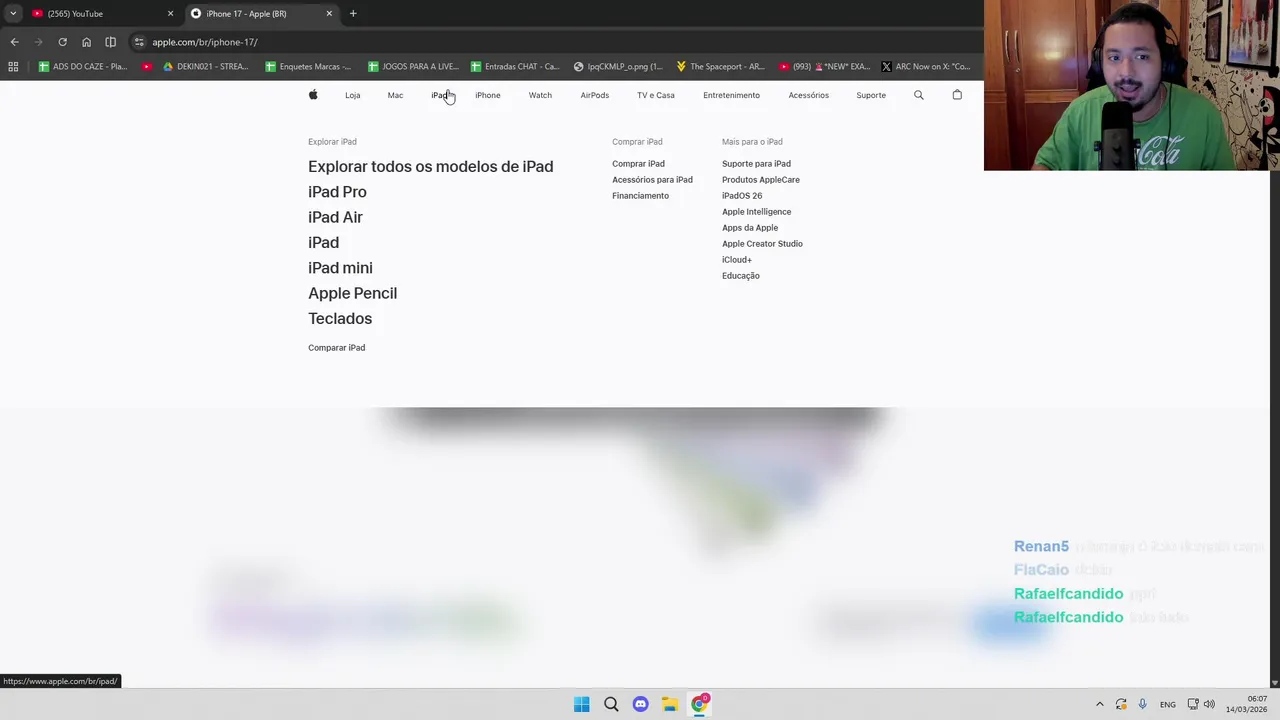This screenshot has height=720, width=1280.
Task: Open the iPhone menu item
Action: tap(488, 95)
